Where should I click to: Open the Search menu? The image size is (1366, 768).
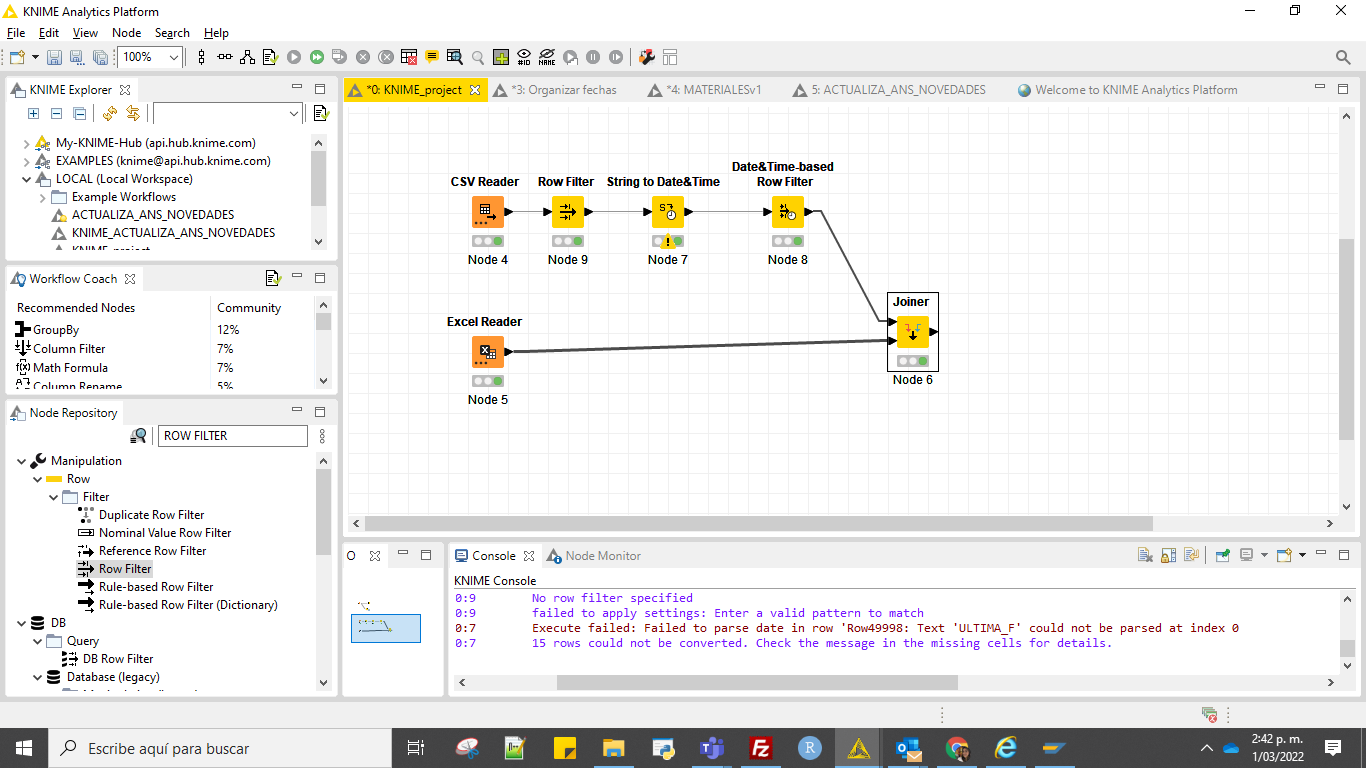(x=172, y=33)
